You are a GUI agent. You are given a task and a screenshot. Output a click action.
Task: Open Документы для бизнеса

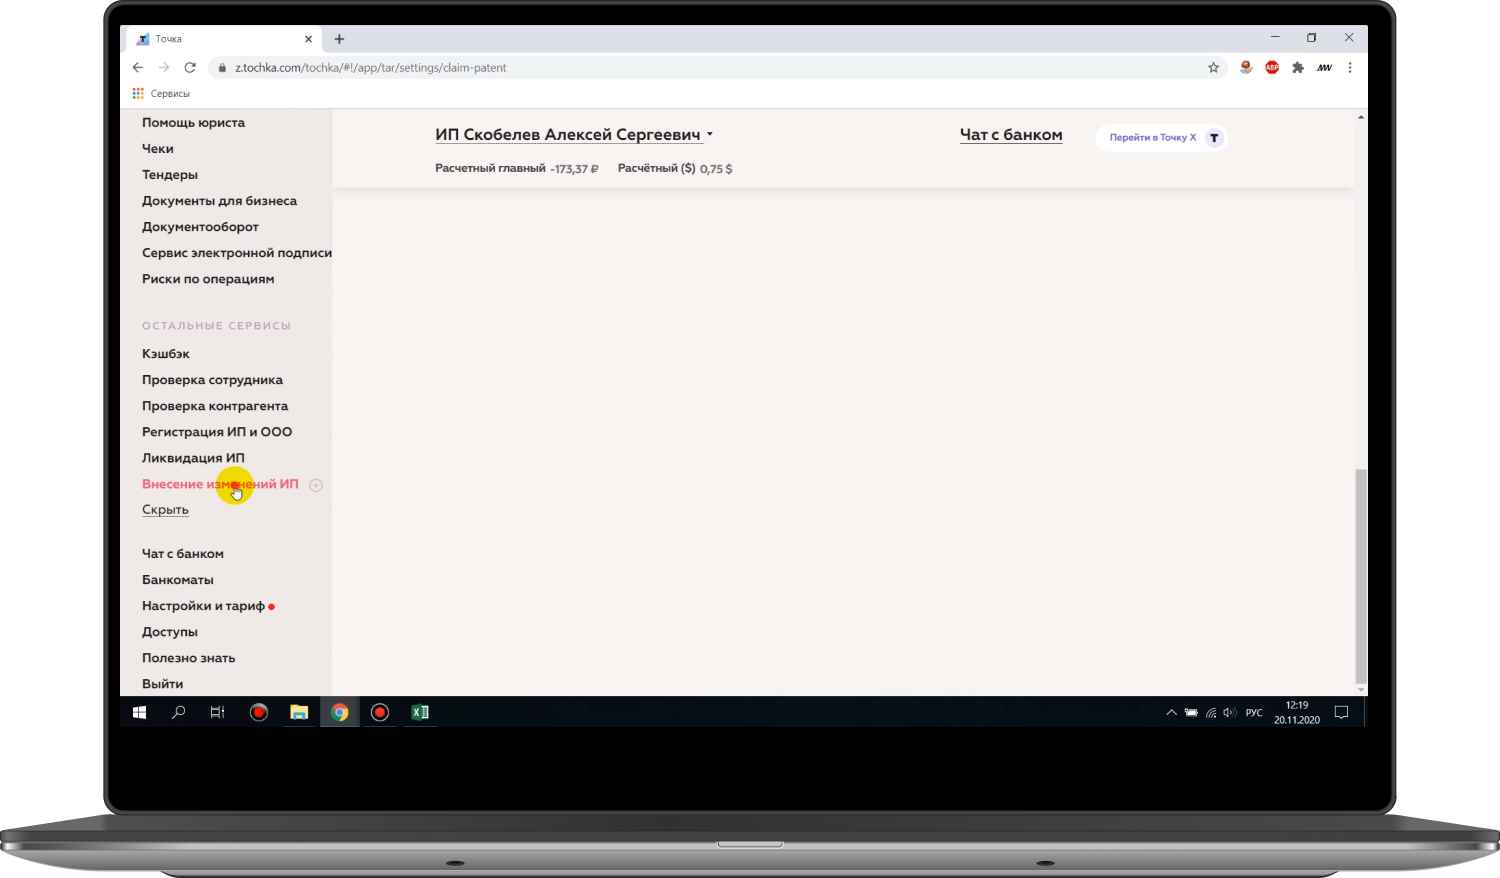219,201
